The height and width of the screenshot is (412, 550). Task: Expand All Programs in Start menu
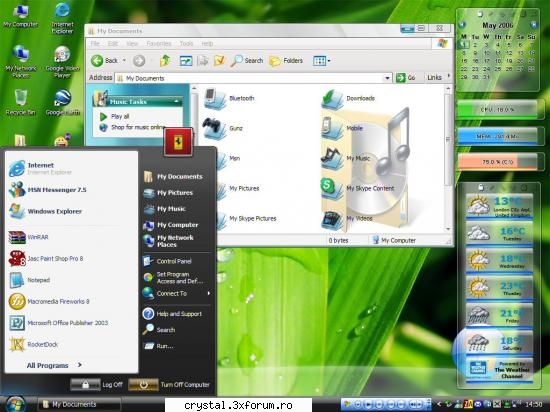pyautogui.click(x=54, y=365)
